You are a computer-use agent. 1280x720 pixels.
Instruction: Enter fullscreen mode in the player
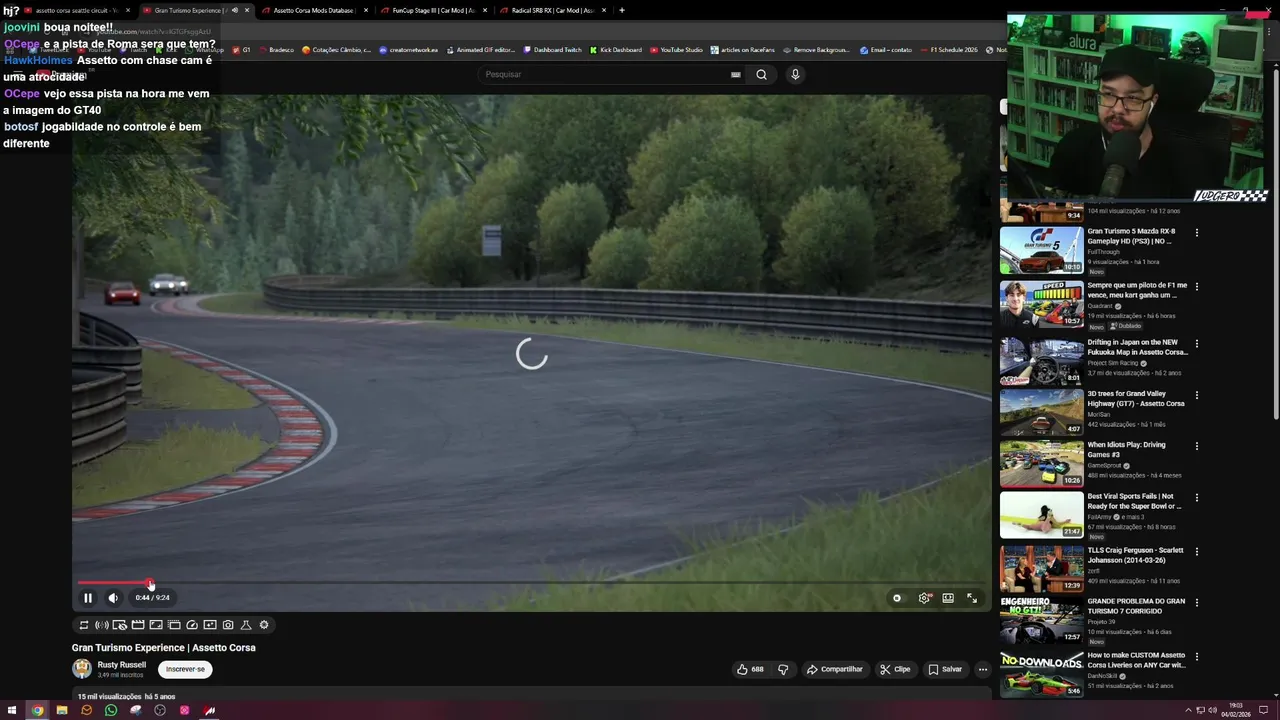point(972,598)
